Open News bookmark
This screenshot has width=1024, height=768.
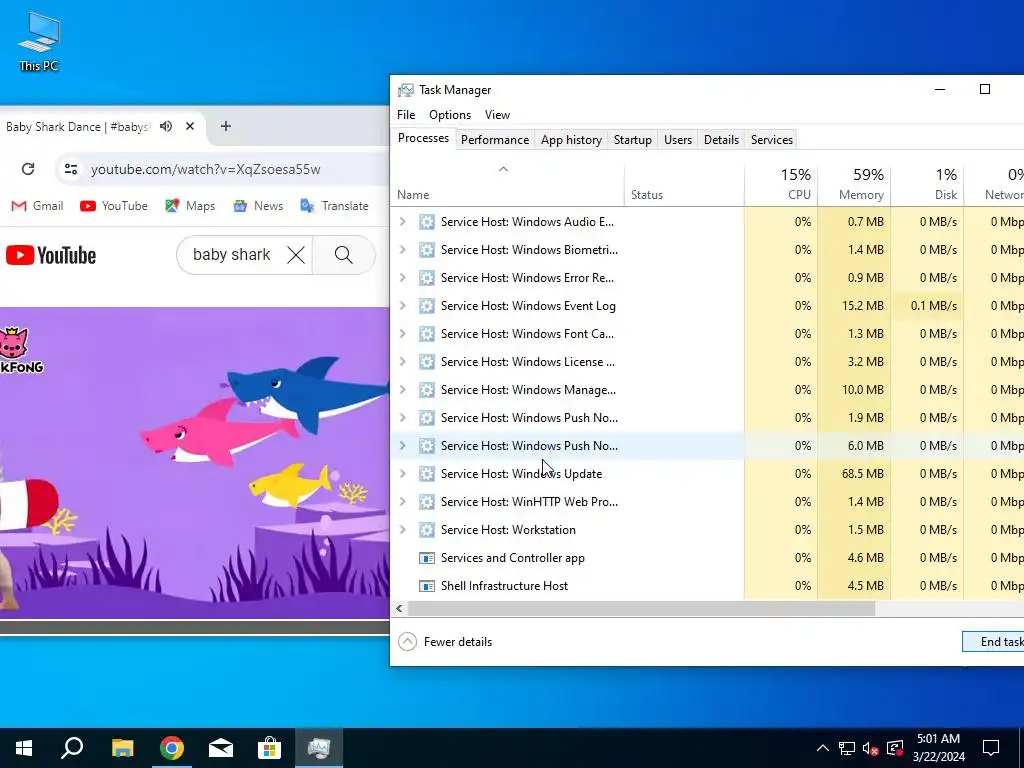coord(258,206)
